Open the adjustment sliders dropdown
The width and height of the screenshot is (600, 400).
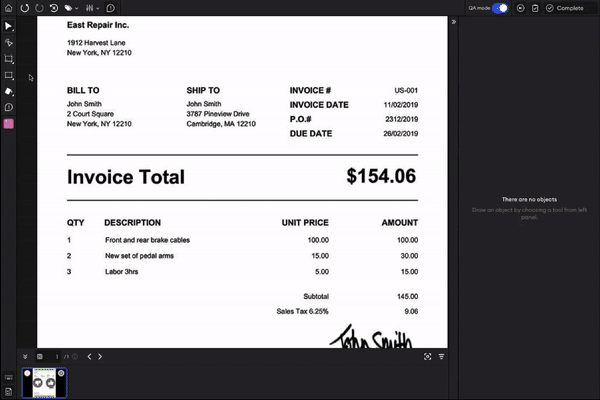point(92,8)
